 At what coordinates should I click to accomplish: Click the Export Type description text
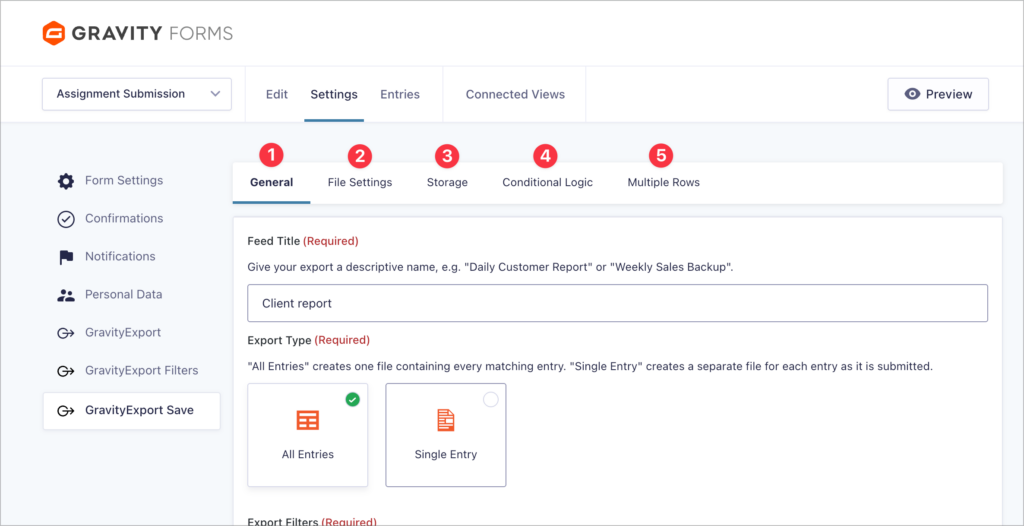coord(590,367)
